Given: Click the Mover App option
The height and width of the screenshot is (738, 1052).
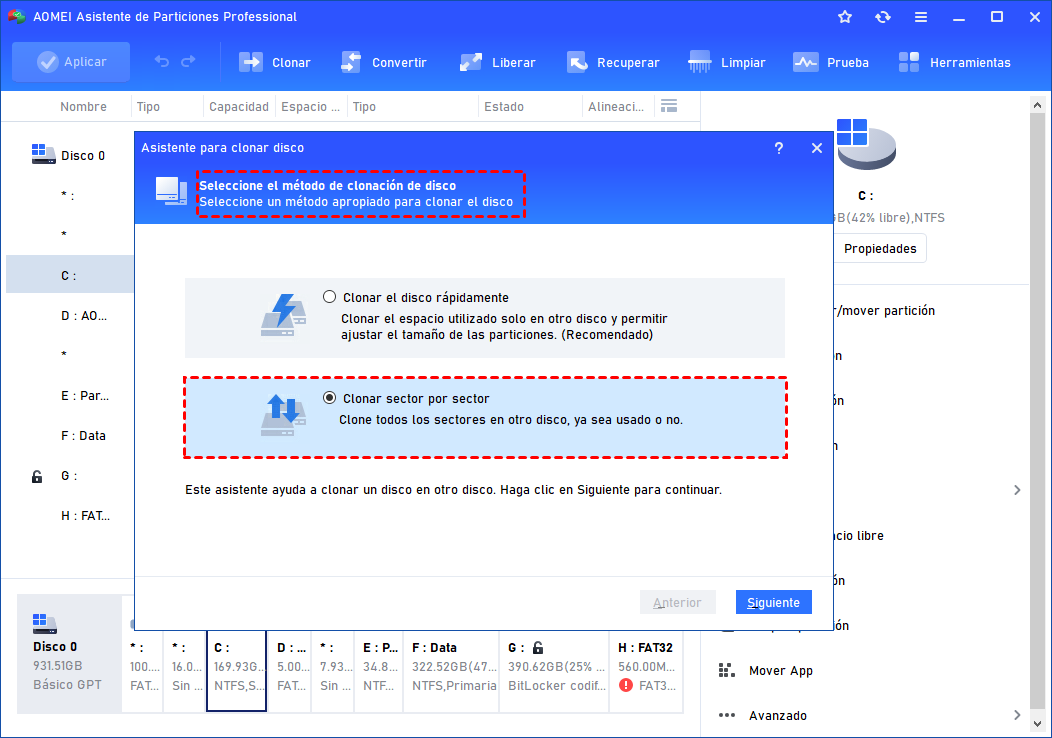Looking at the screenshot, I should click(x=781, y=670).
